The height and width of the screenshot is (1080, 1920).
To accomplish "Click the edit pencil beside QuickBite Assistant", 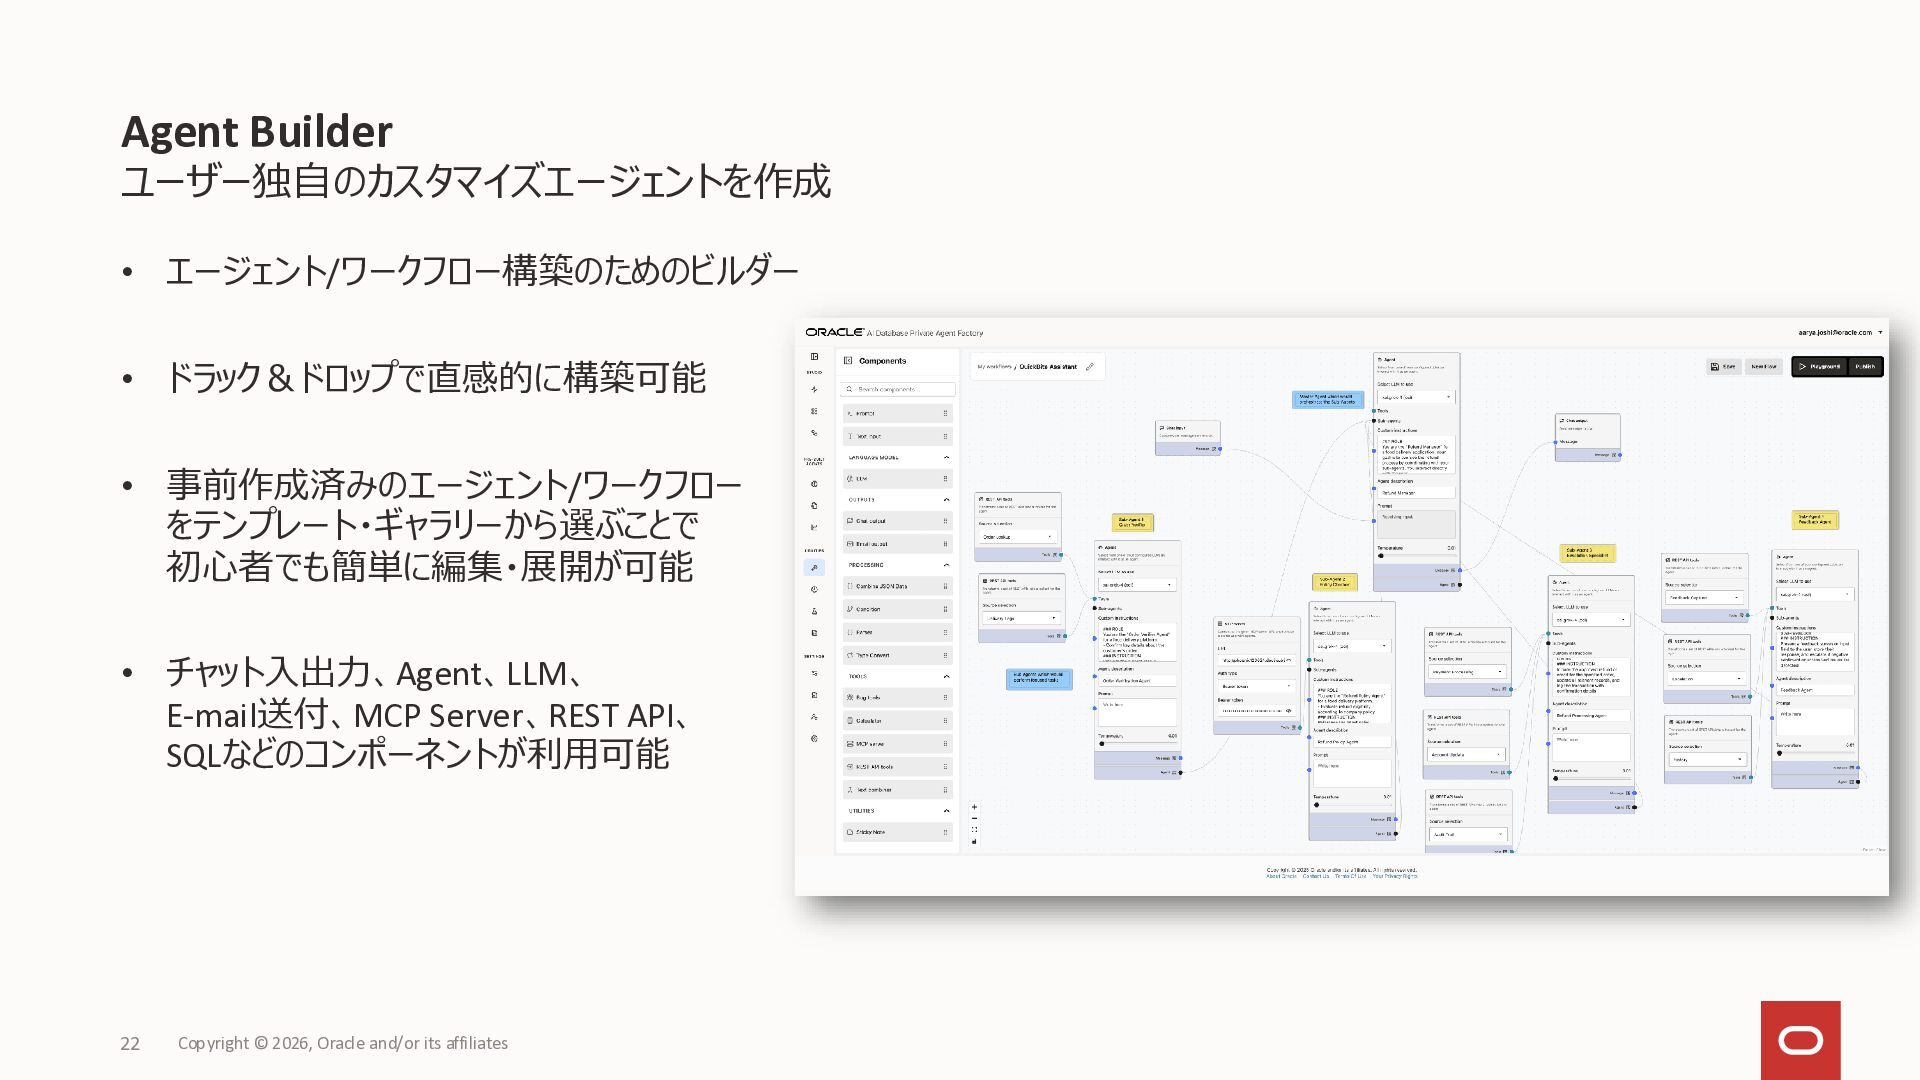I will (1090, 367).
